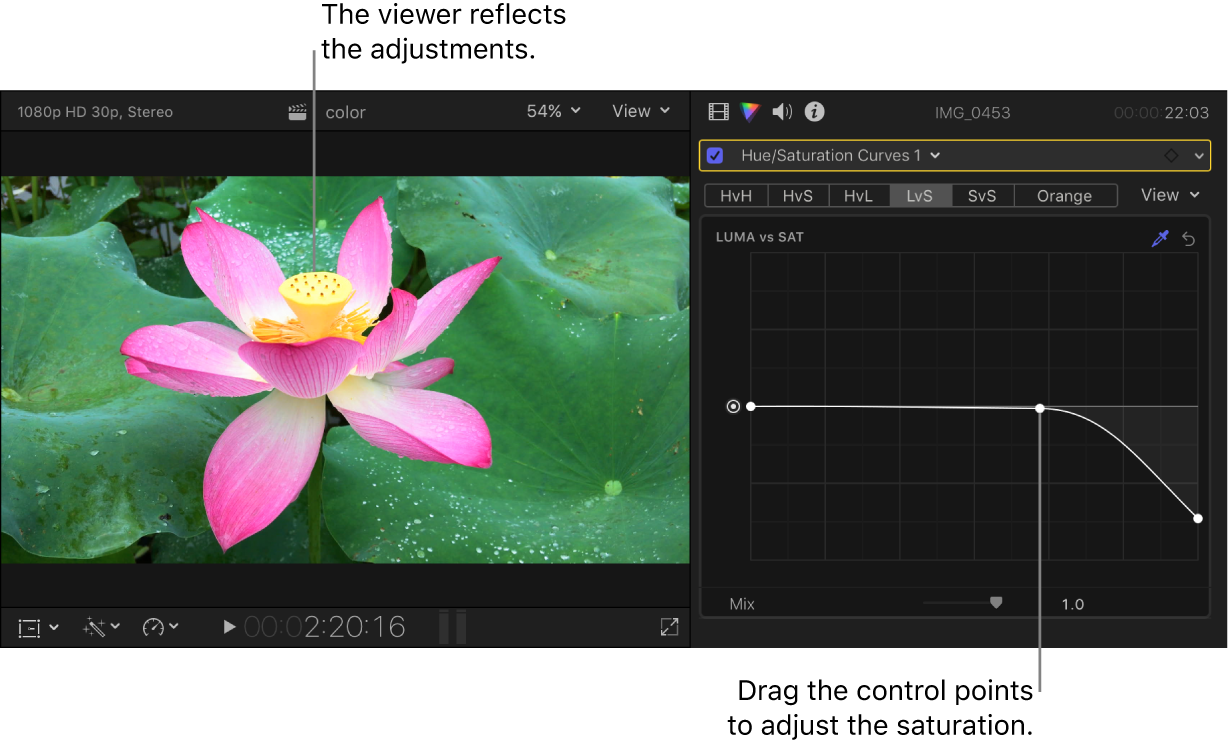This screenshot has width=1230, height=754.
Task: Open the viewer's View menu
Action: 640,111
